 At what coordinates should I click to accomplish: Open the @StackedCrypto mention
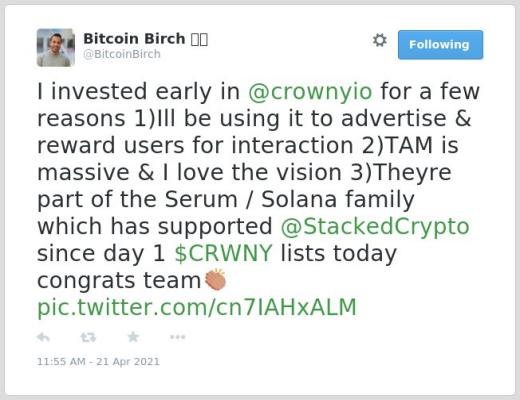tap(375, 227)
